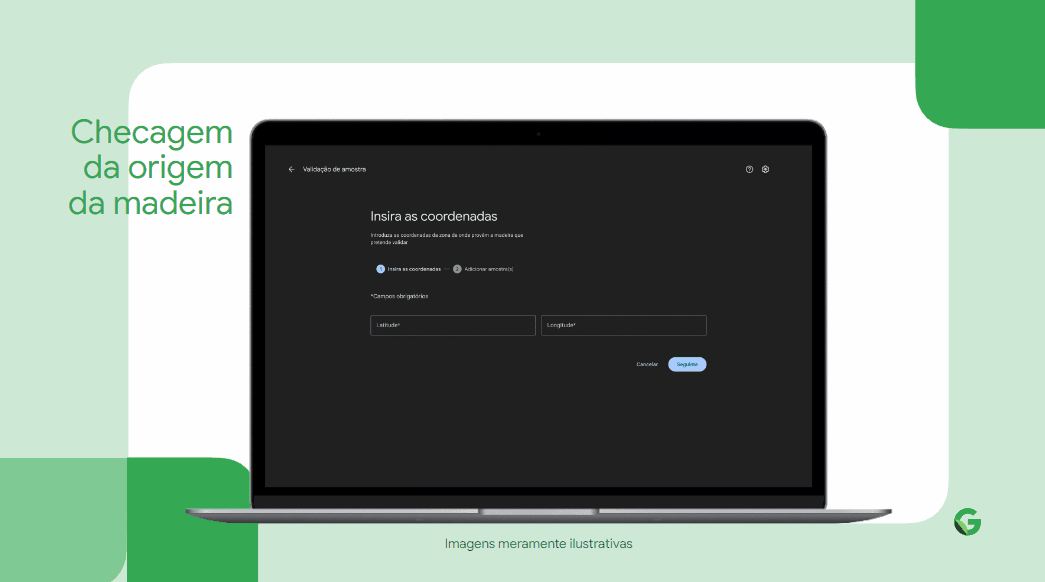Click the Google logo in the corner
This screenshot has height=582, width=1045.
[x=967, y=522]
